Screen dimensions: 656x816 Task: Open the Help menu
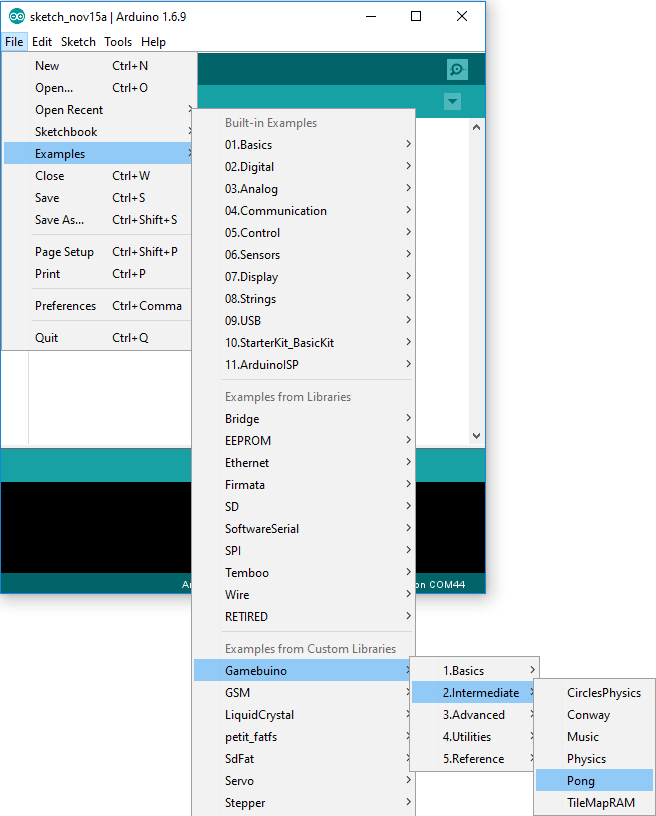153,42
